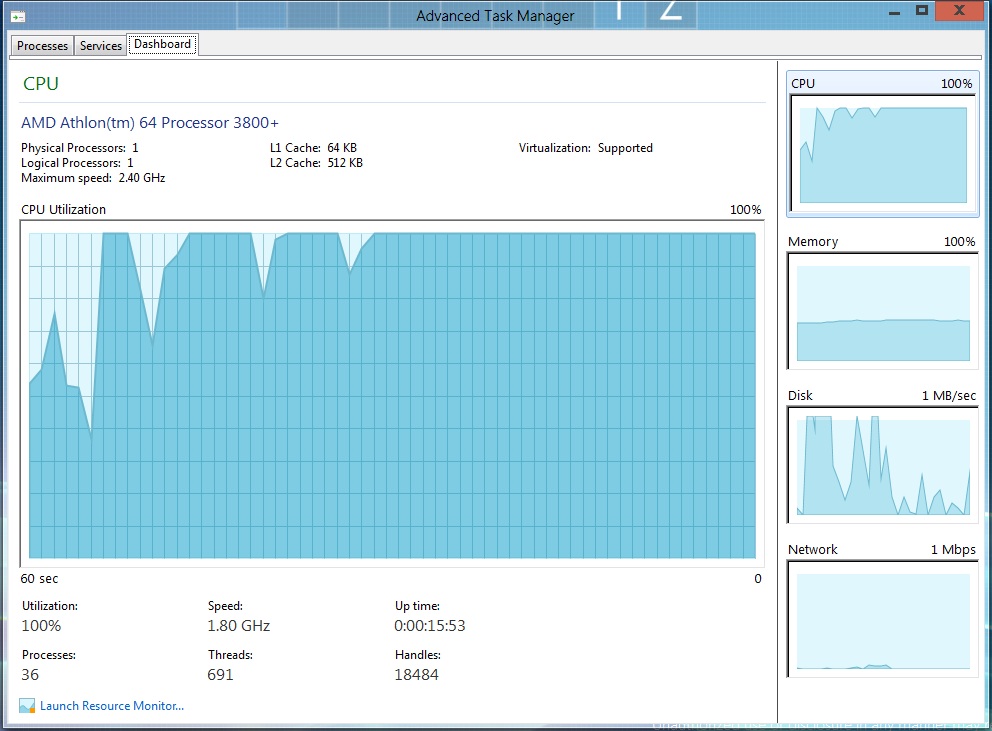Click the Speed value 1.80 GHz
Image resolution: width=992 pixels, height=731 pixels.
(x=239, y=626)
